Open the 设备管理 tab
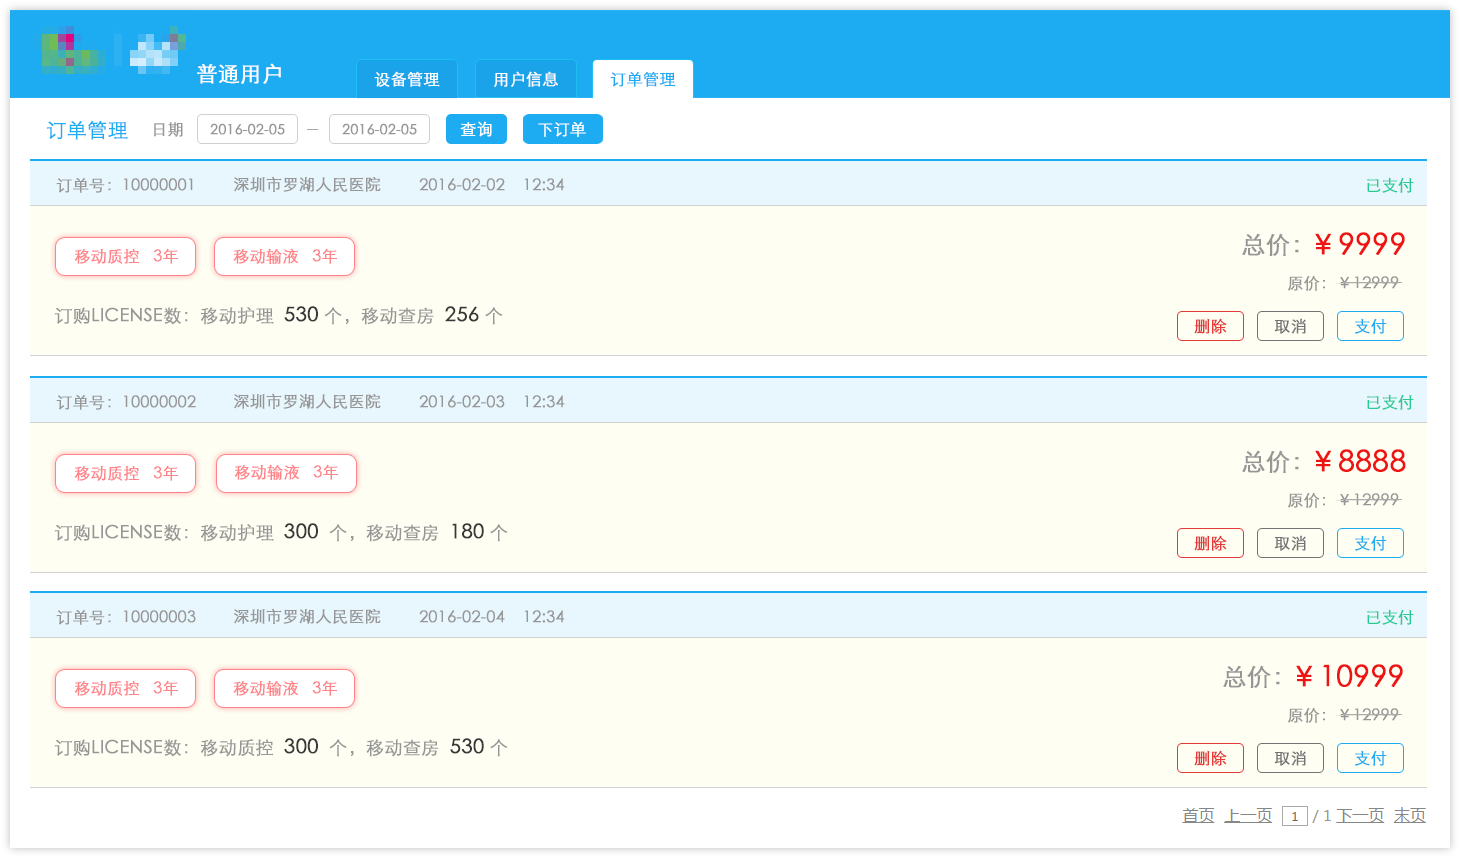This screenshot has width=1462, height=860. pyautogui.click(x=407, y=79)
